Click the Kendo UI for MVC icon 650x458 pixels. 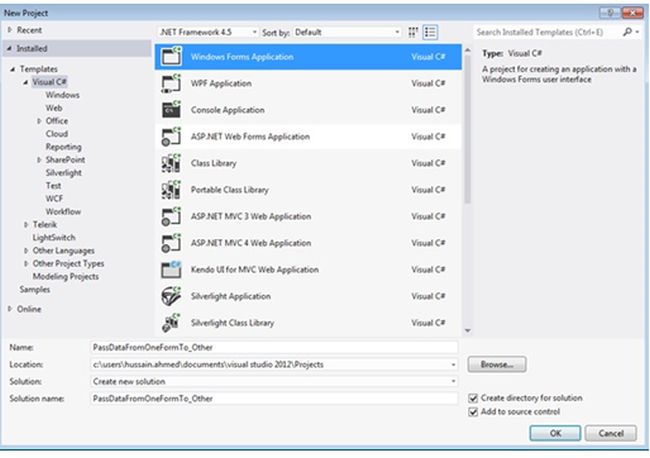point(171,269)
